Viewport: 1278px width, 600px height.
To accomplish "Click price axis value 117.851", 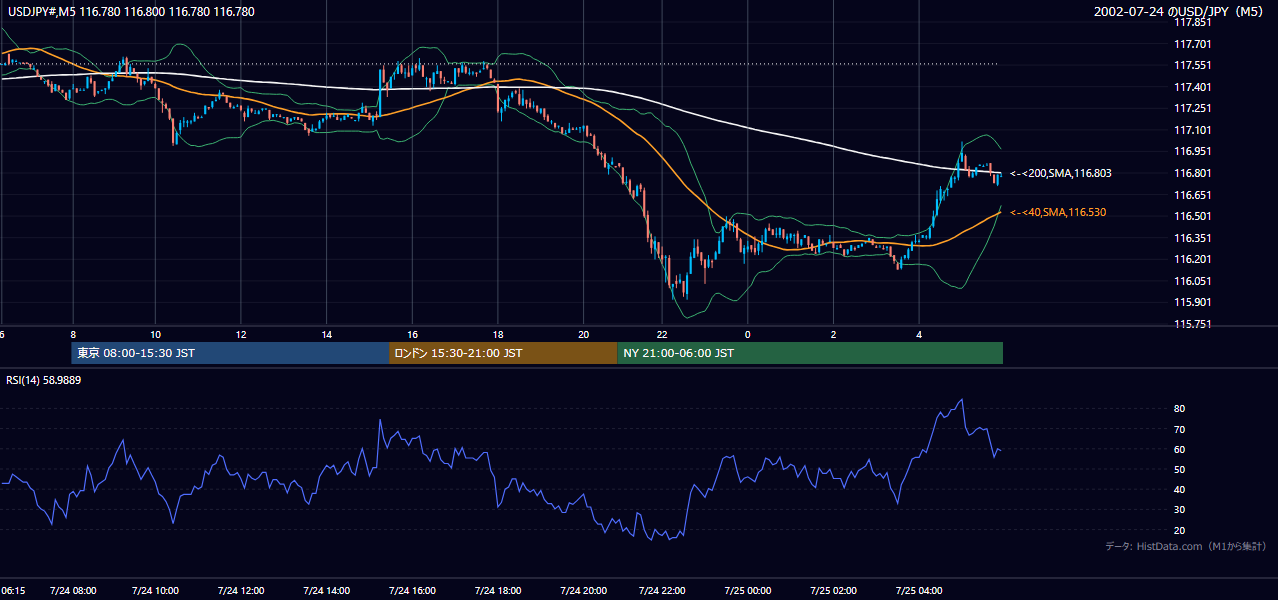I will pyautogui.click(x=1194, y=22).
